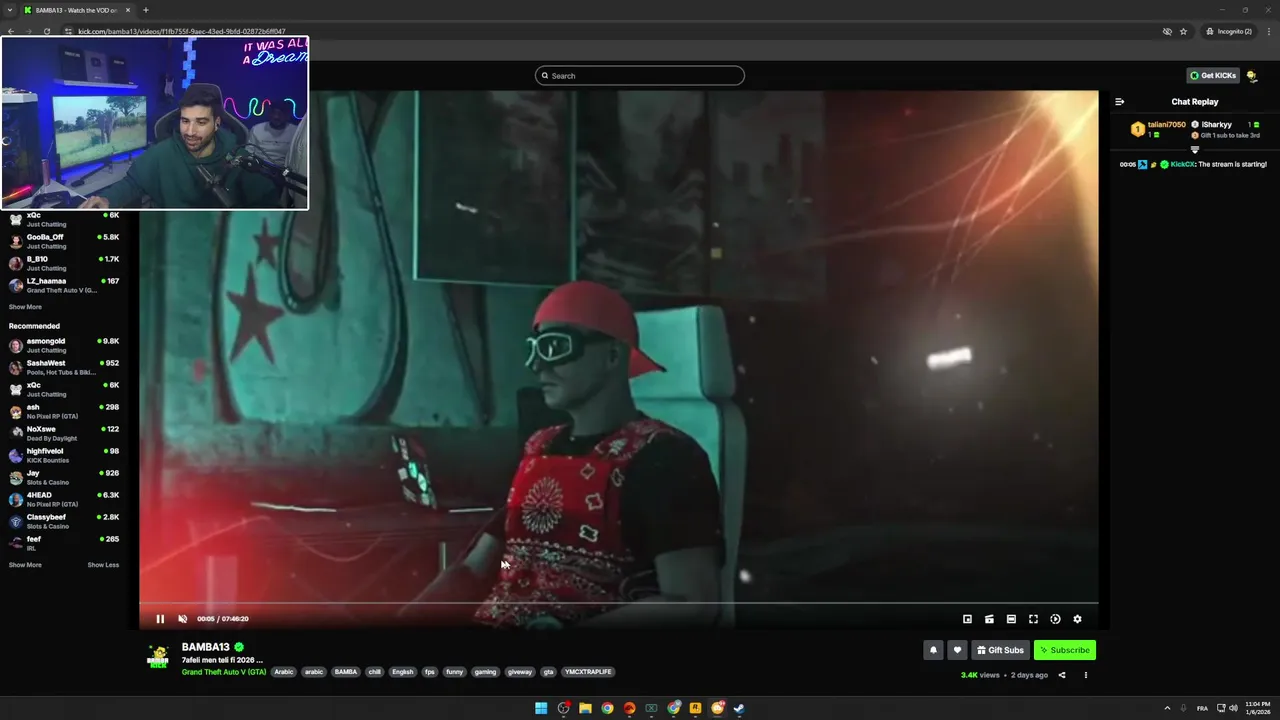Viewport: 1280px width, 720px height.
Task: Open BAMBA13 channel name link
Action: [x=205, y=647]
